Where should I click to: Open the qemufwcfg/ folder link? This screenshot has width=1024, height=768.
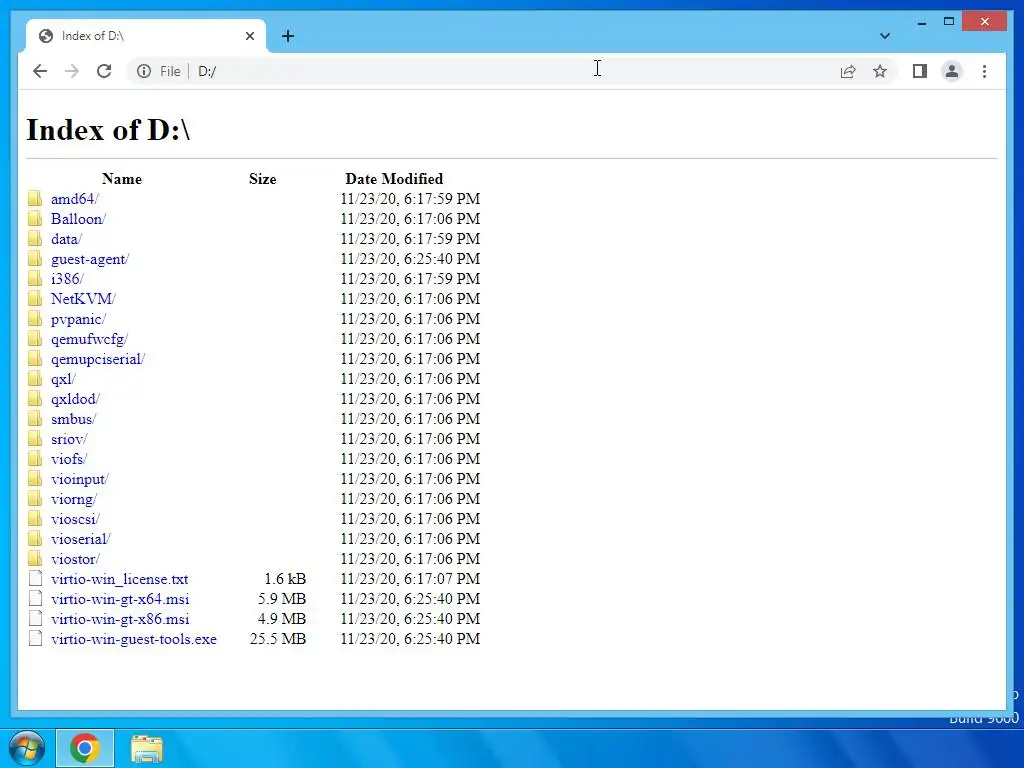tap(89, 339)
